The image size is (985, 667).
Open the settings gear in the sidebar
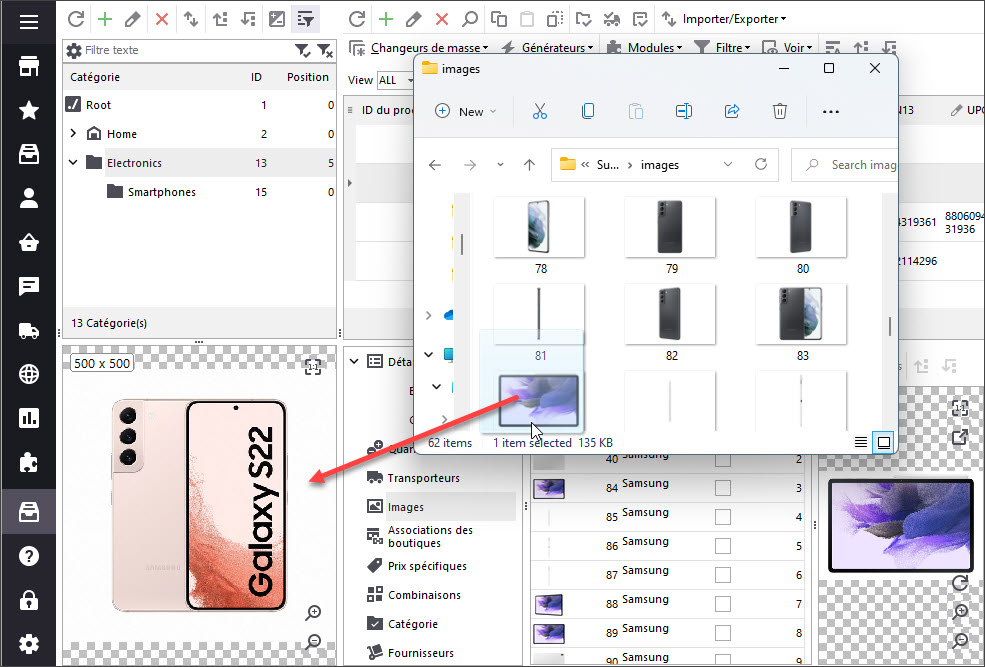(29, 644)
